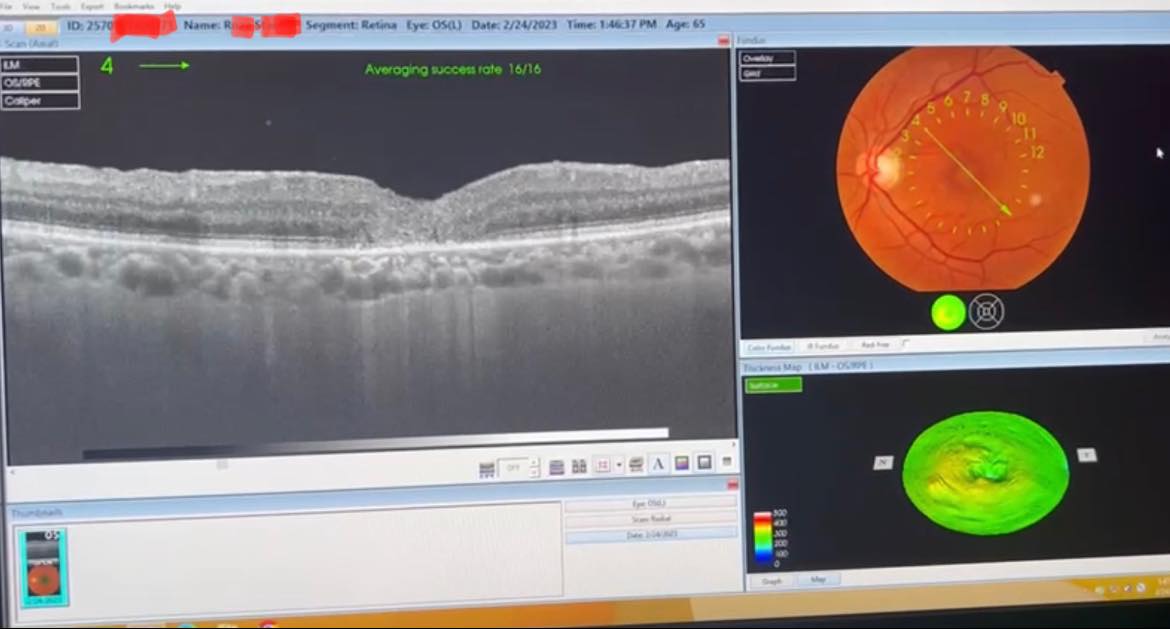Select the green thickness map circle icon

[948, 313]
